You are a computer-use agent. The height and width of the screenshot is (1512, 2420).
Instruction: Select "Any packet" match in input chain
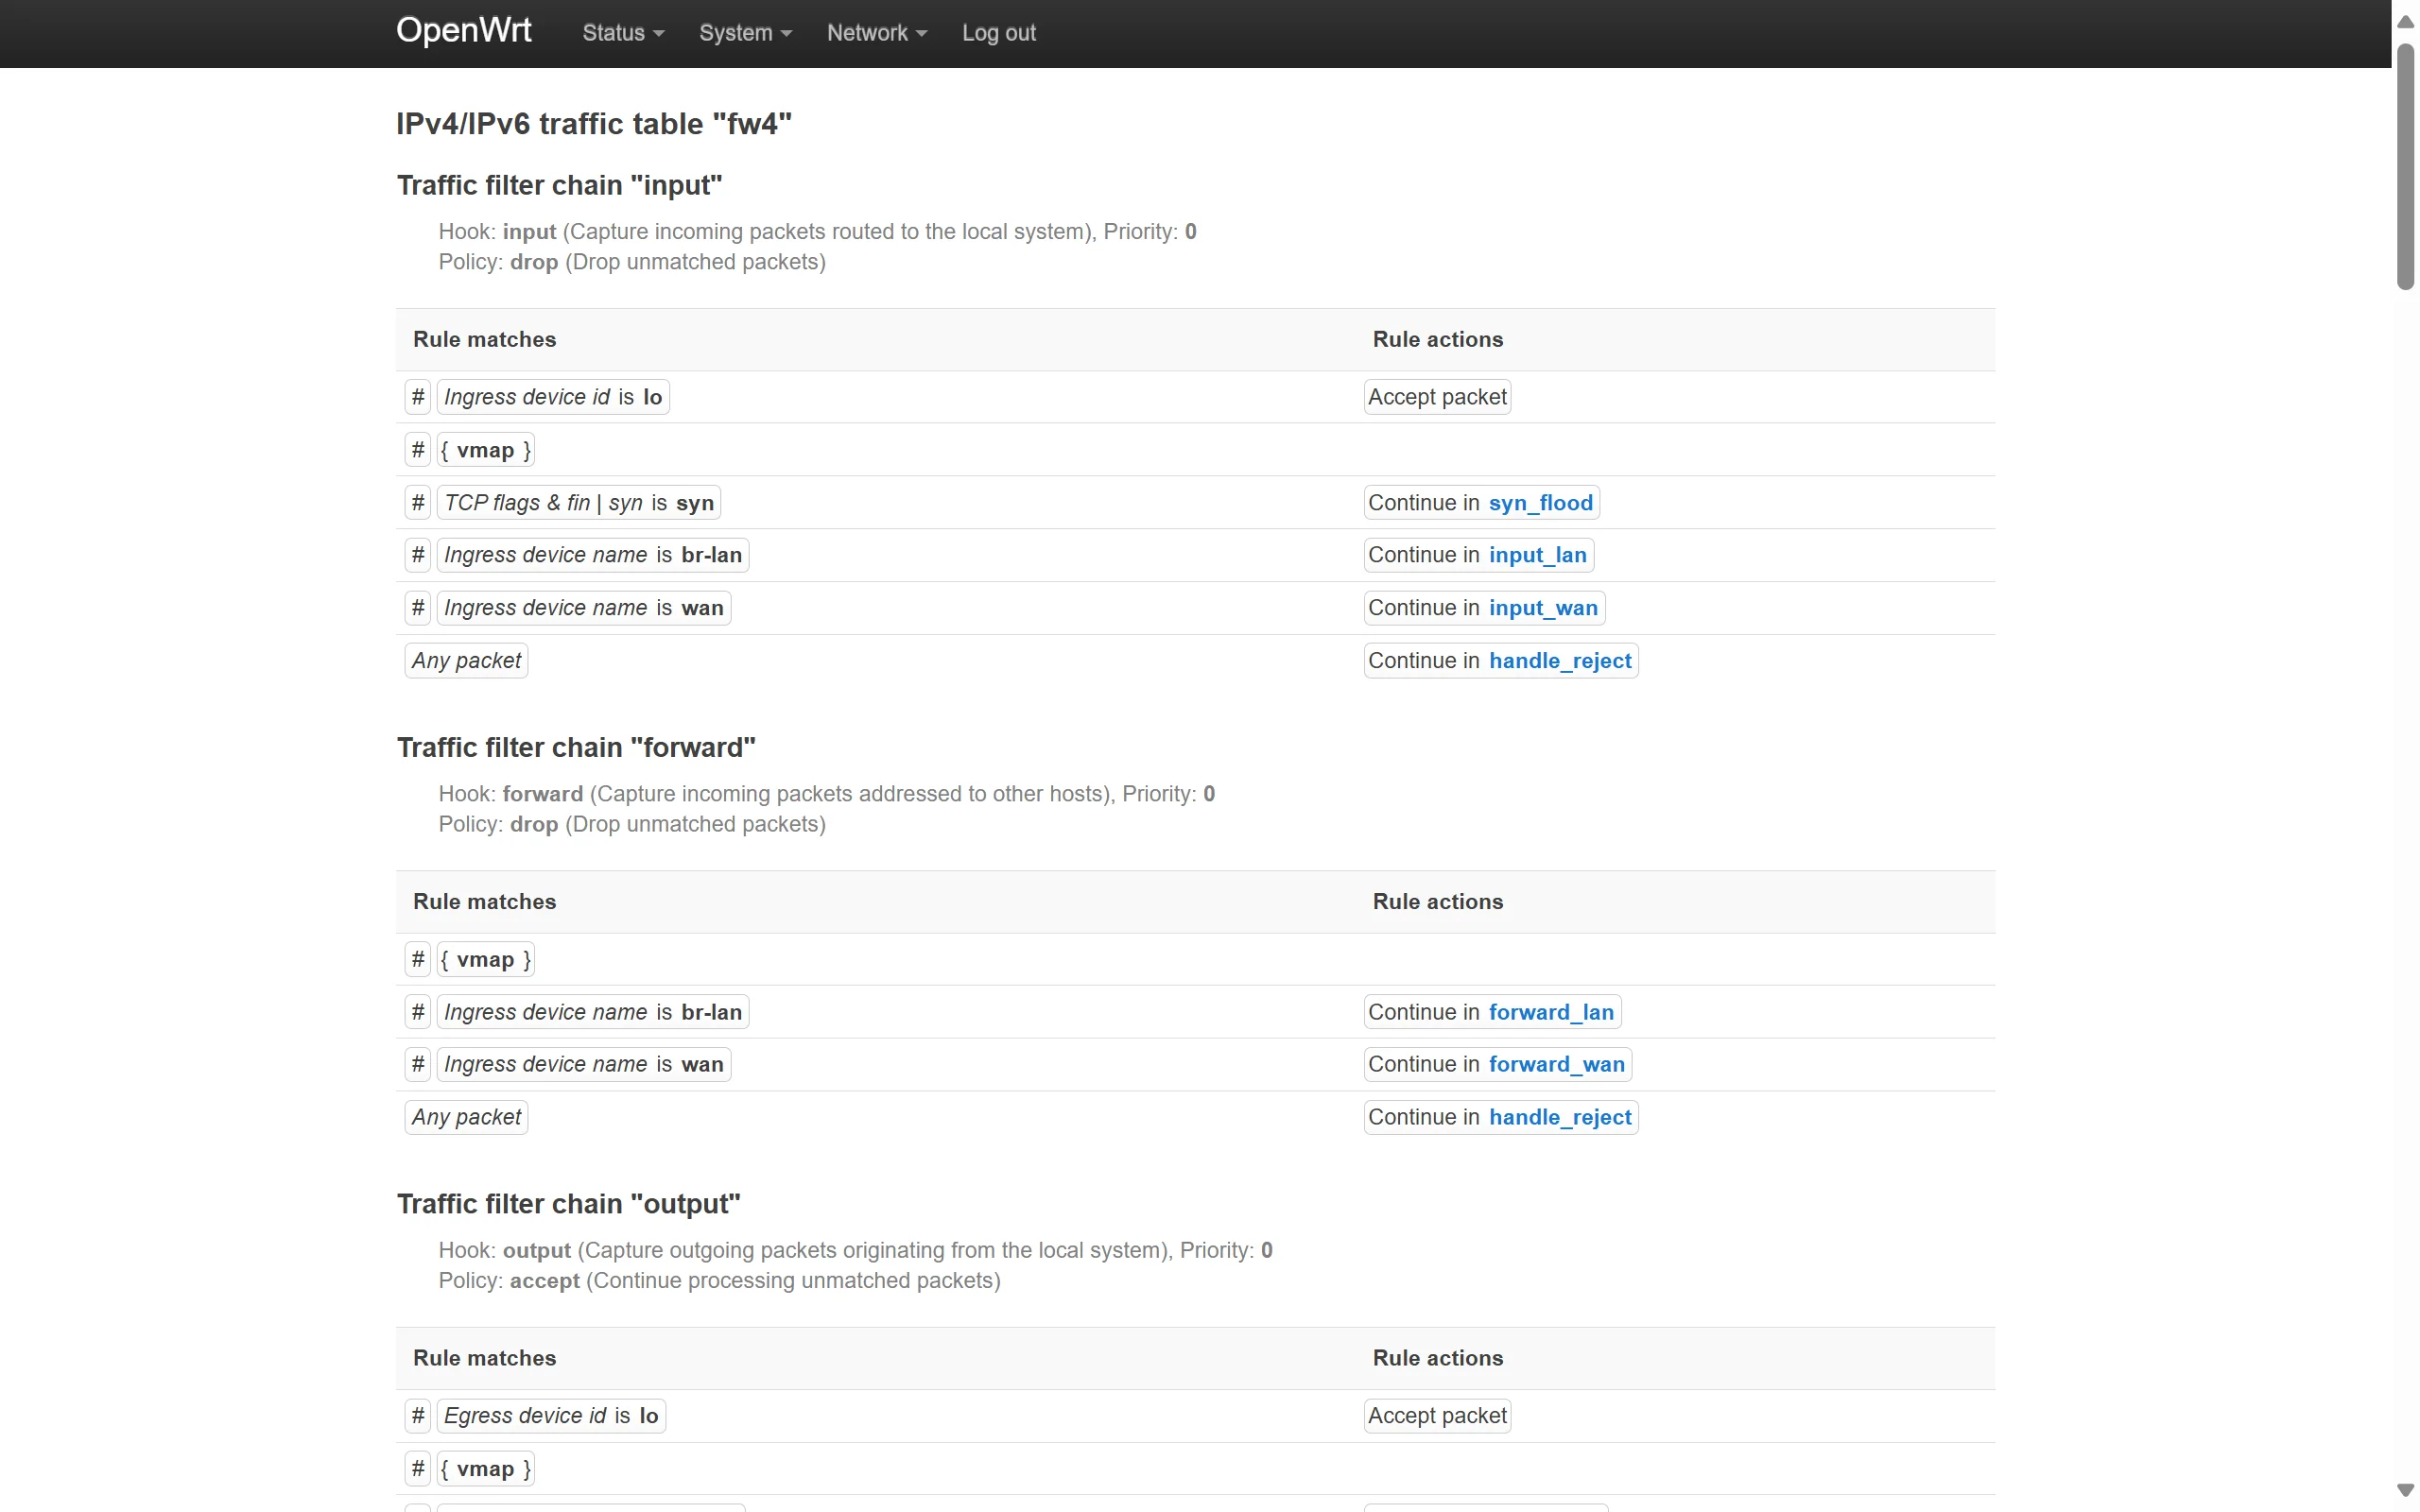click(x=466, y=661)
